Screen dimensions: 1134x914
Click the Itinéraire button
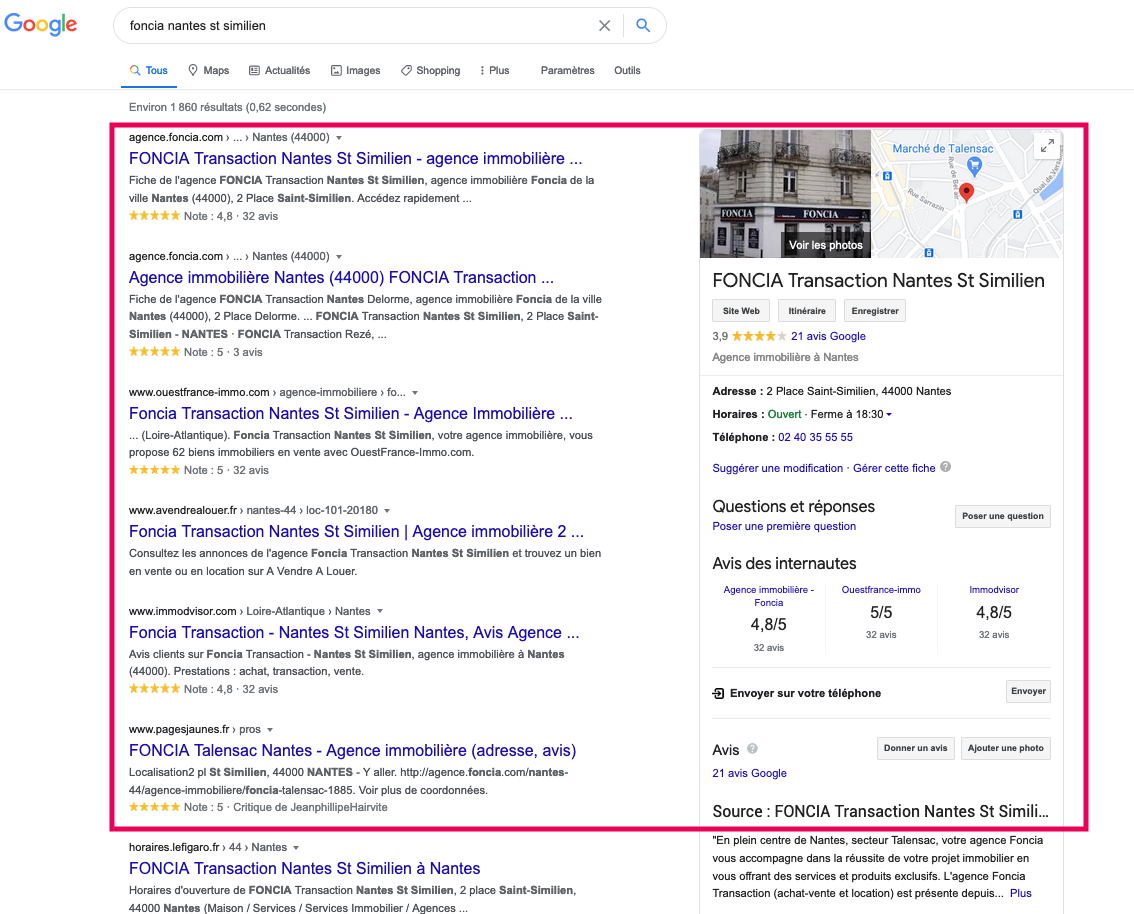[806, 310]
